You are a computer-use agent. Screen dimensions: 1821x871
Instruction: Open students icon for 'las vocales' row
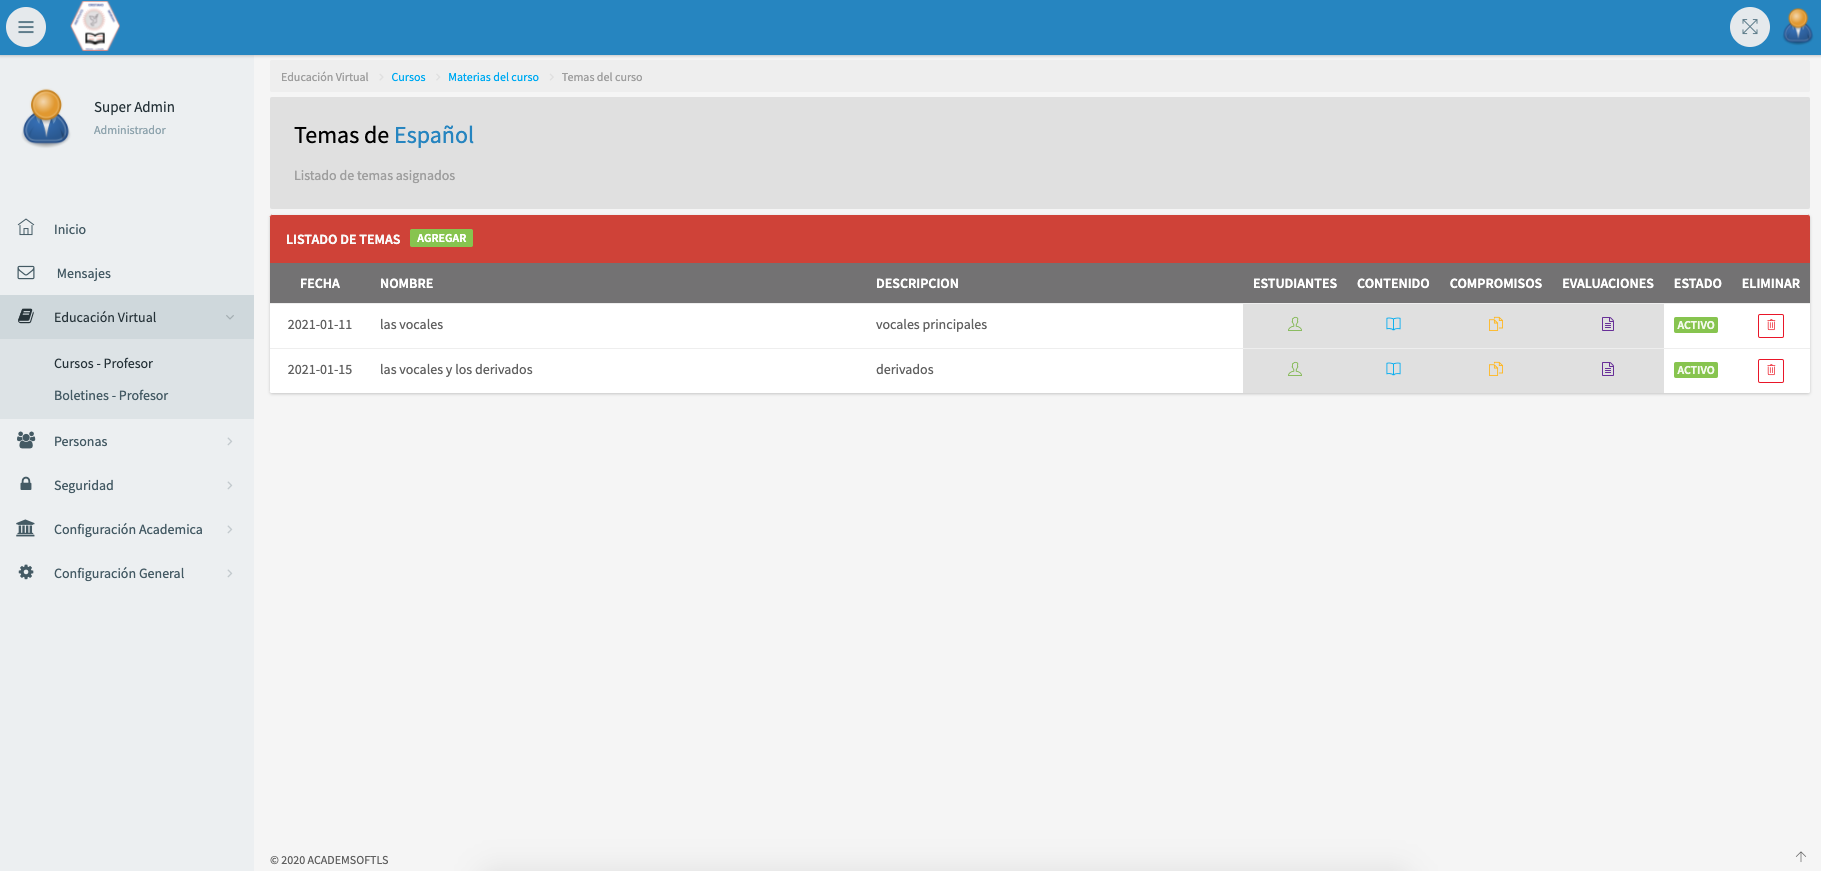pos(1294,325)
